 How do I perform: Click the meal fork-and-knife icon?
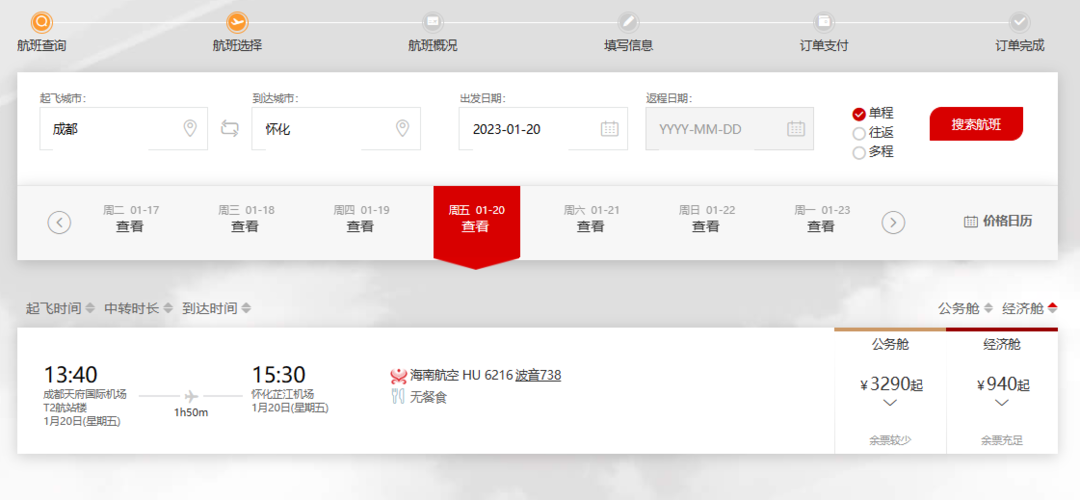[x=397, y=397]
